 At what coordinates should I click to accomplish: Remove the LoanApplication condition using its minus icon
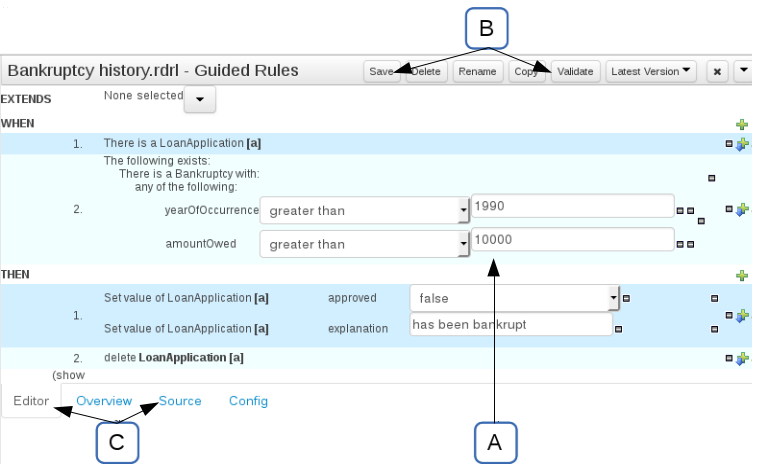(x=729, y=145)
